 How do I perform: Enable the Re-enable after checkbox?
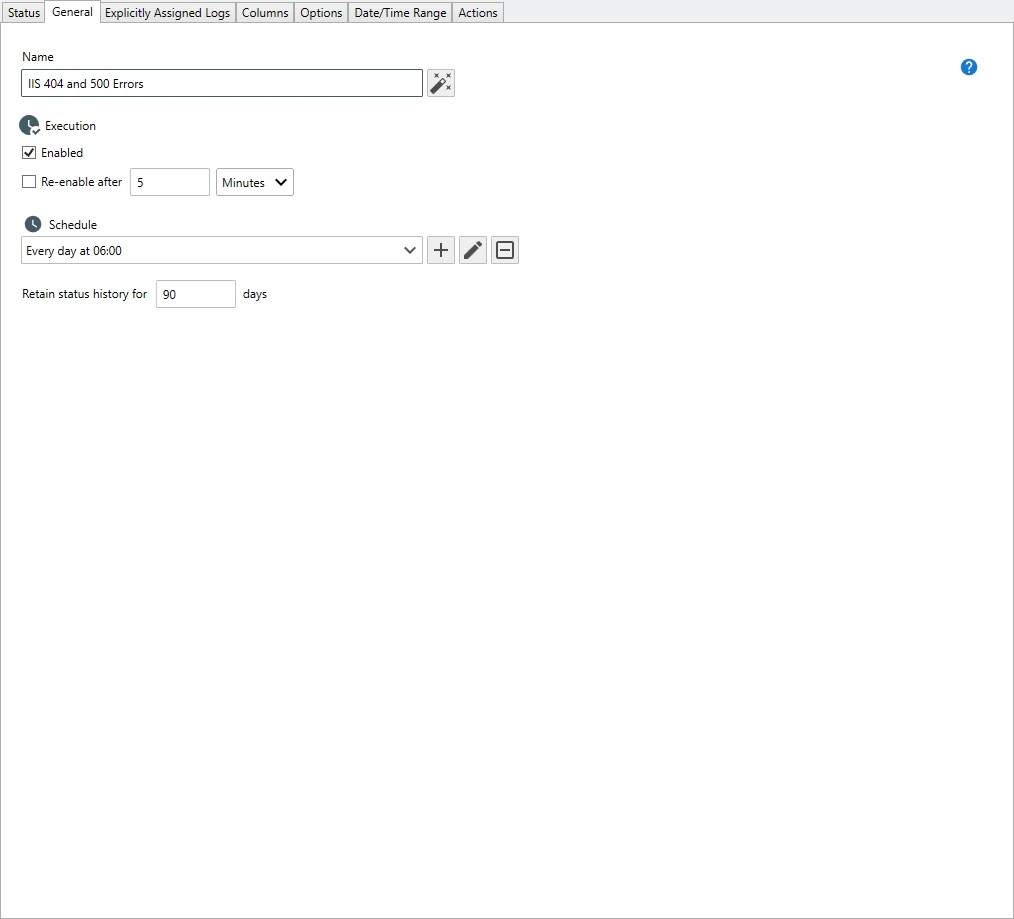point(29,182)
